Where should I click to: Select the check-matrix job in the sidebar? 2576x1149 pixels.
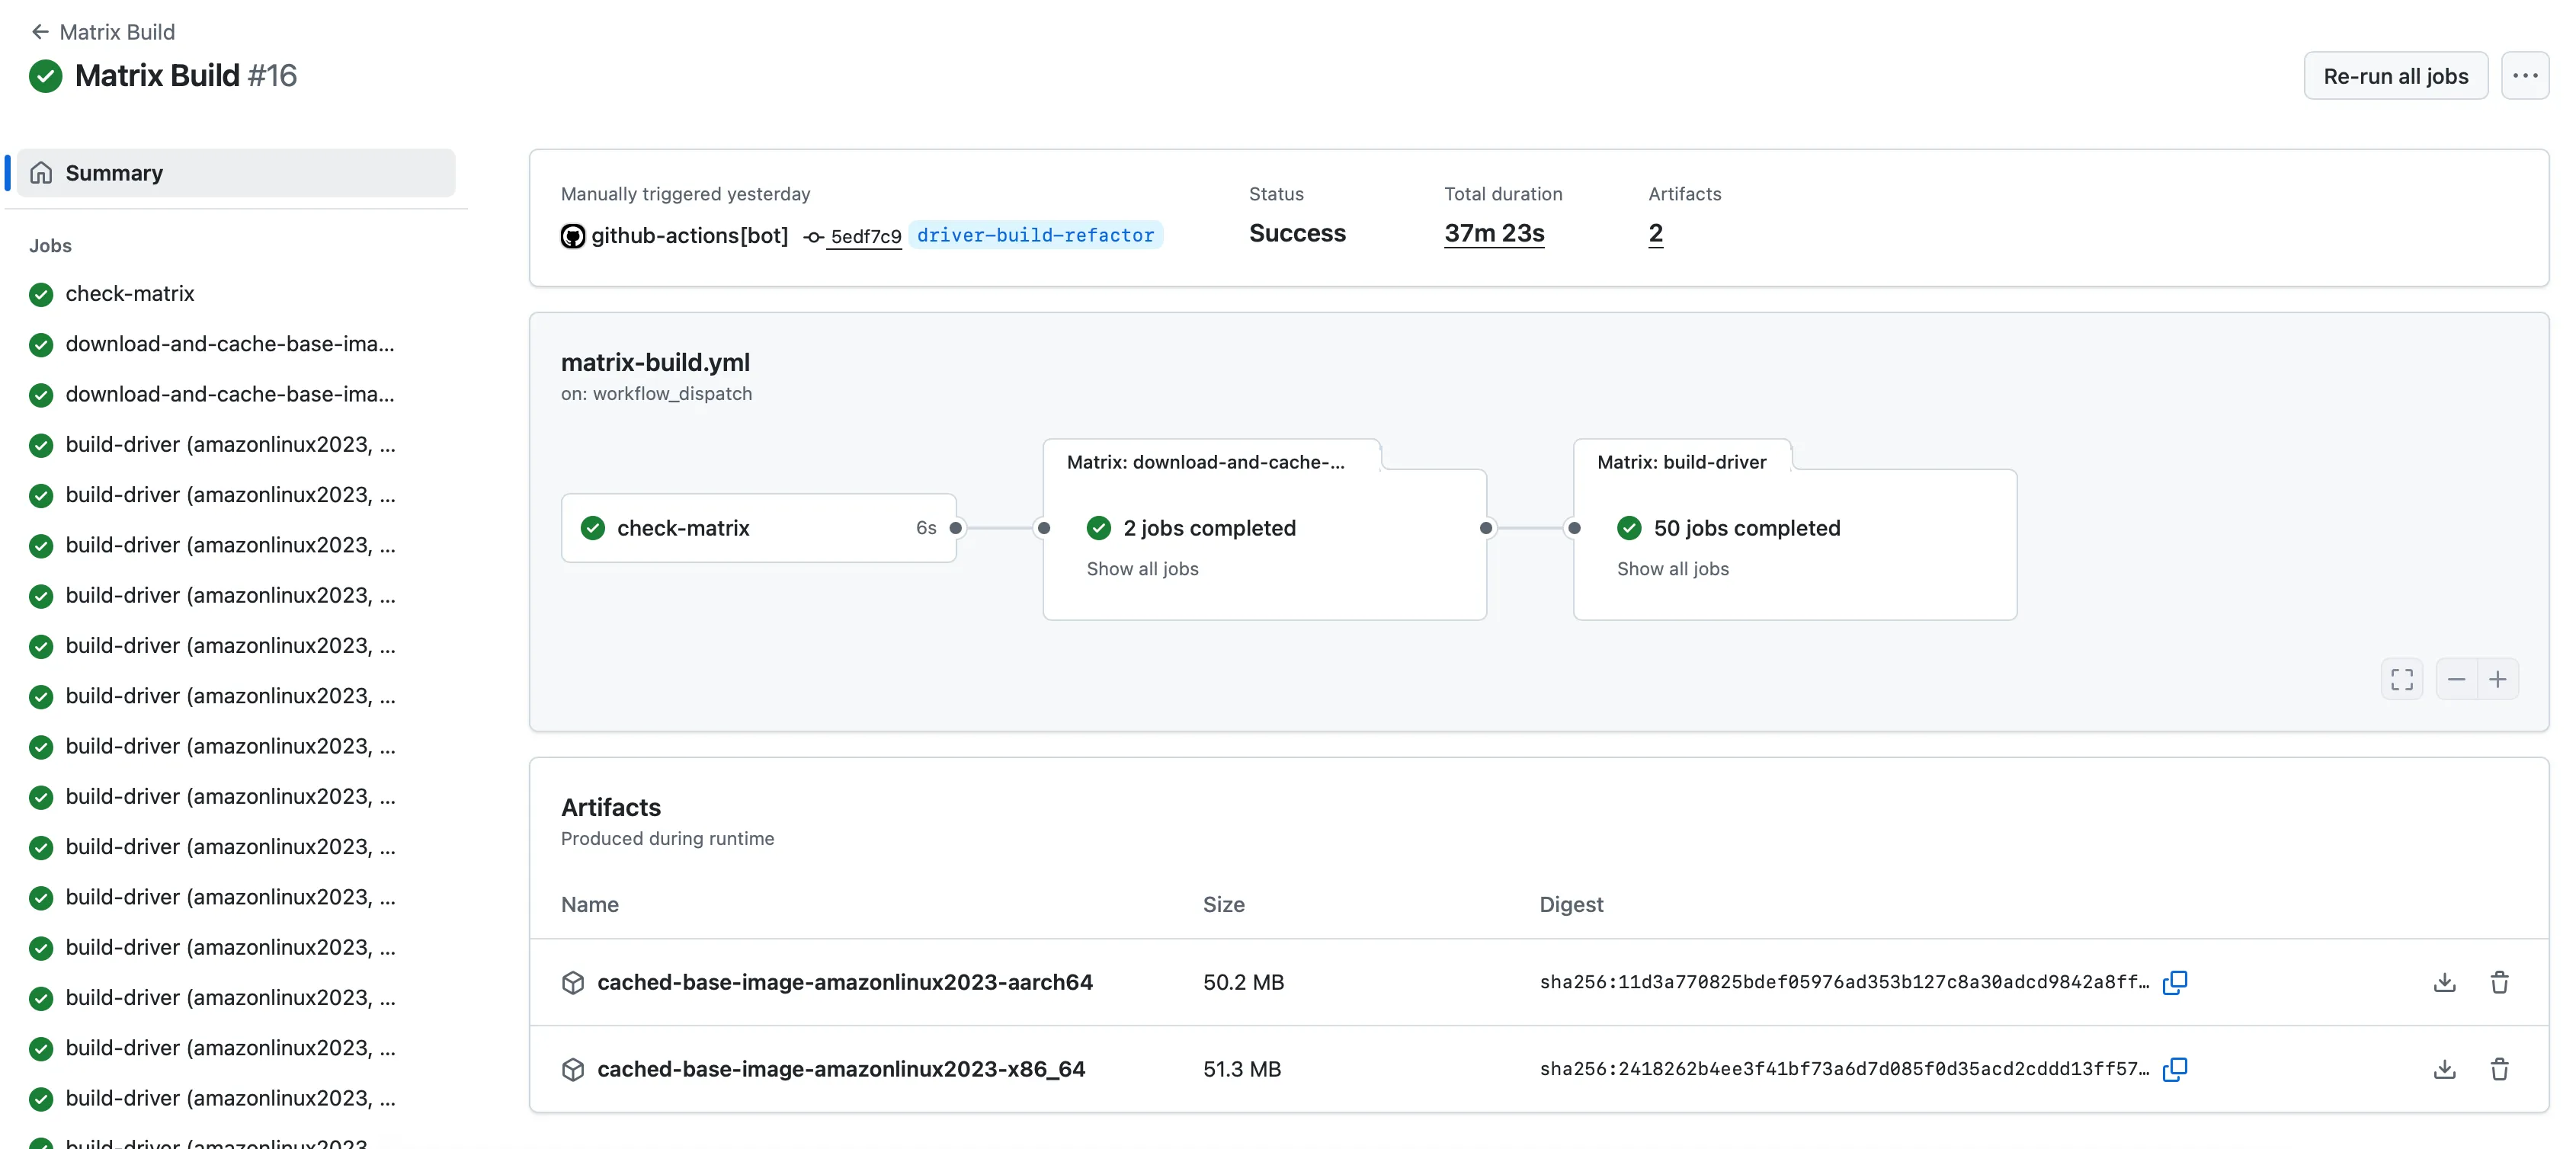click(x=129, y=293)
